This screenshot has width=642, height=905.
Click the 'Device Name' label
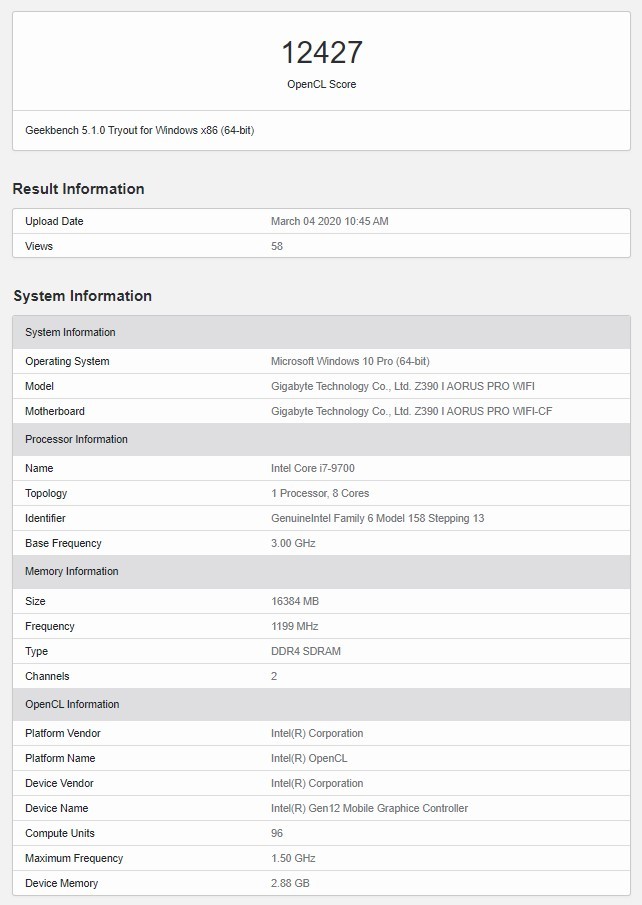coord(57,808)
